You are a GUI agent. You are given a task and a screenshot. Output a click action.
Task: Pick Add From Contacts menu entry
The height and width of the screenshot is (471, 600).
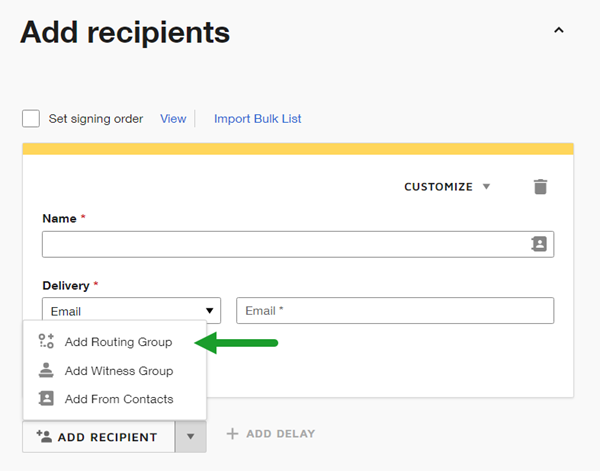(x=119, y=399)
